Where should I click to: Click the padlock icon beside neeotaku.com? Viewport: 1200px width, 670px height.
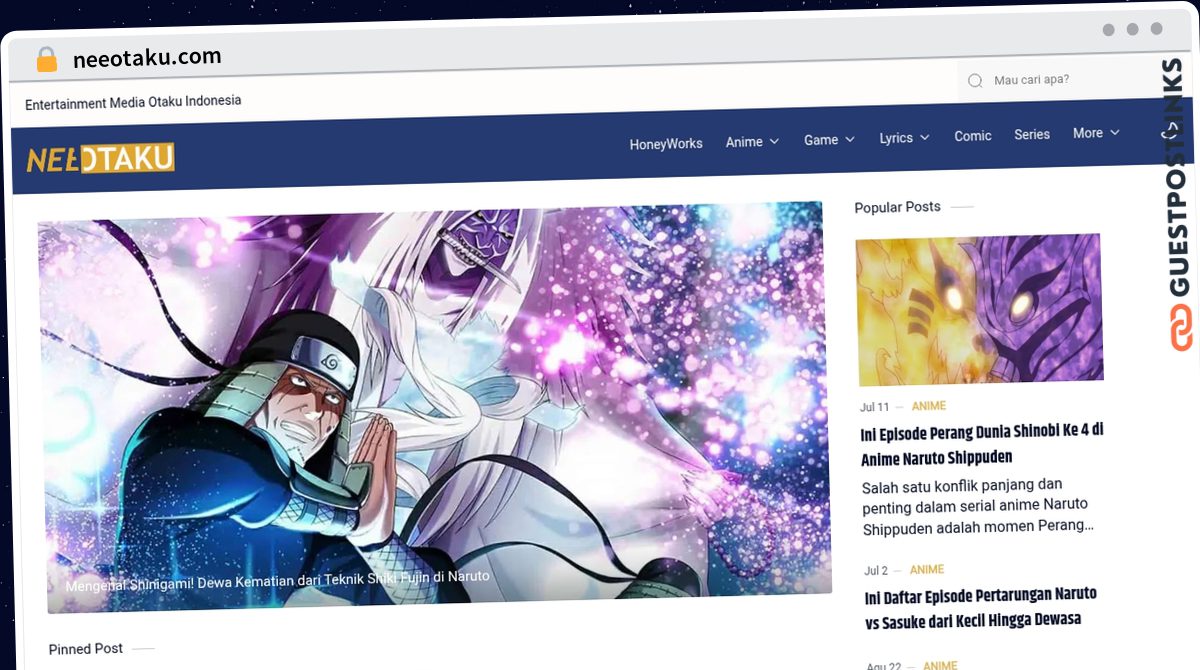[x=46, y=59]
